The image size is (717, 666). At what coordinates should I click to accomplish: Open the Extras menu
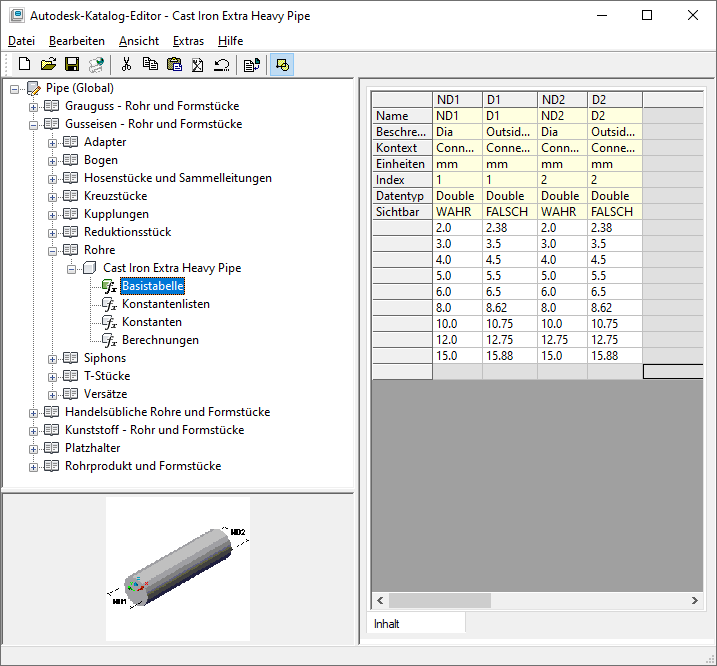click(188, 41)
